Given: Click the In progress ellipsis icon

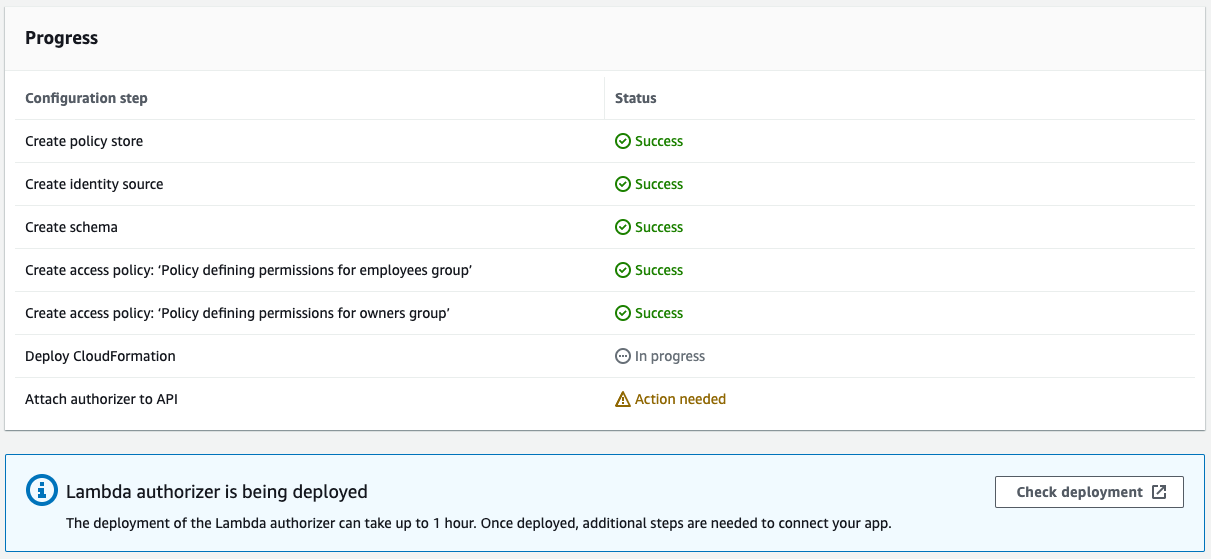Looking at the screenshot, I should (622, 356).
